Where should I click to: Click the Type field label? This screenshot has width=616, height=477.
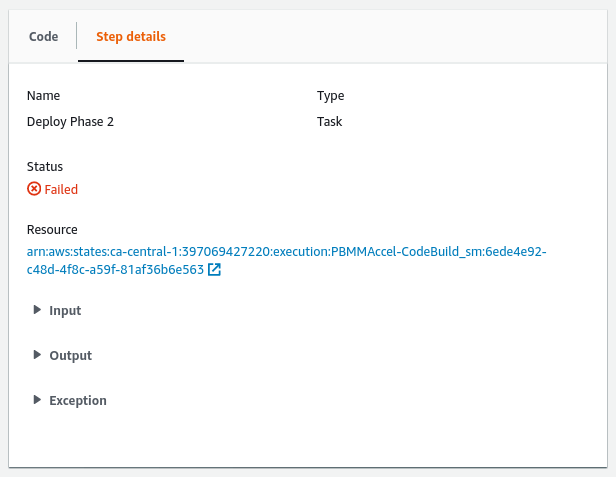(x=330, y=96)
